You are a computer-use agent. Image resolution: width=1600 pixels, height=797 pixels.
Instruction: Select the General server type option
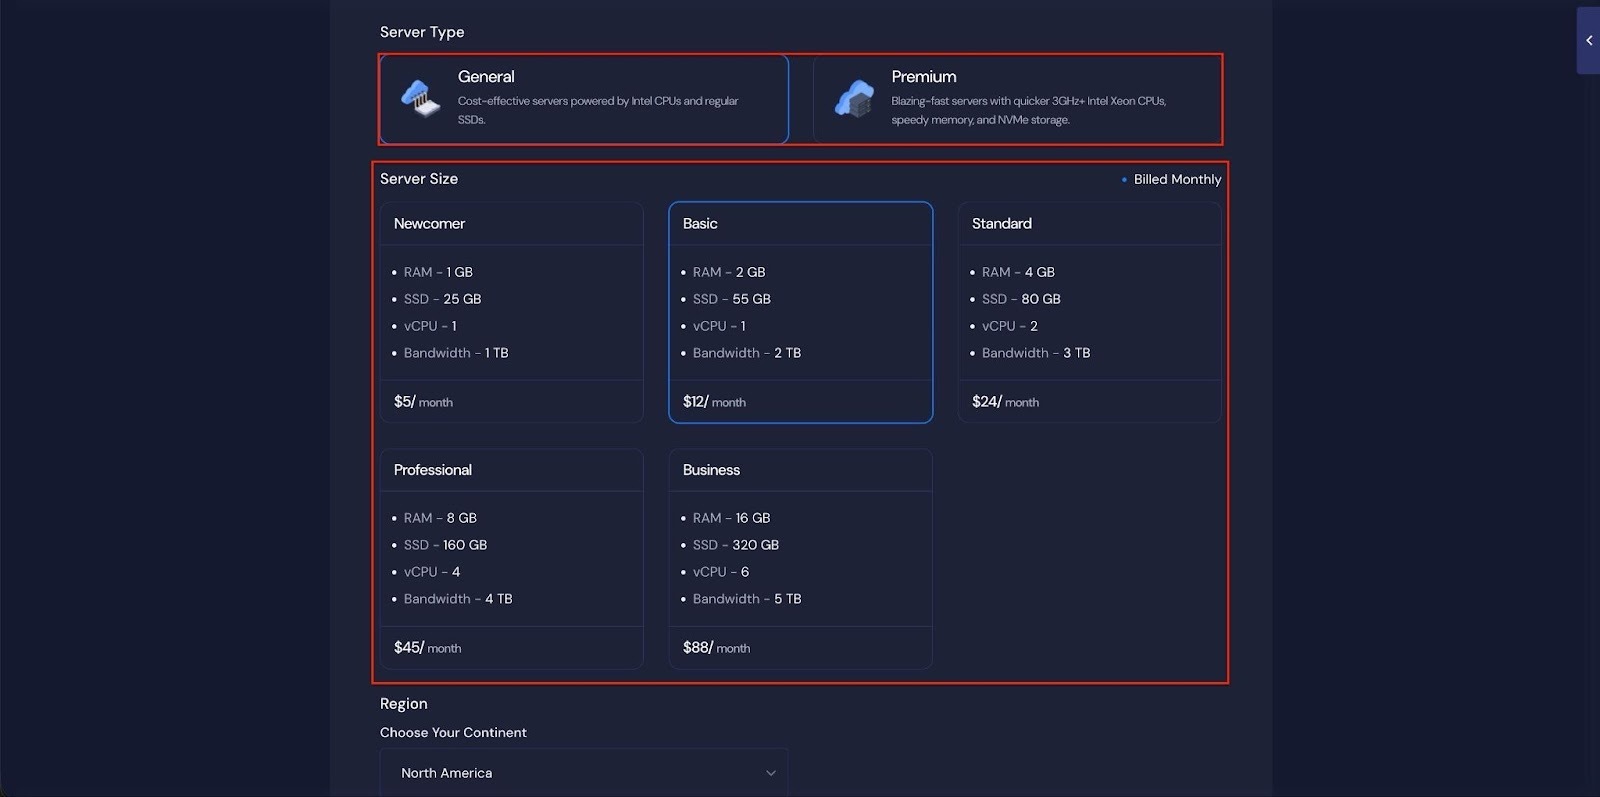(584, 99)
